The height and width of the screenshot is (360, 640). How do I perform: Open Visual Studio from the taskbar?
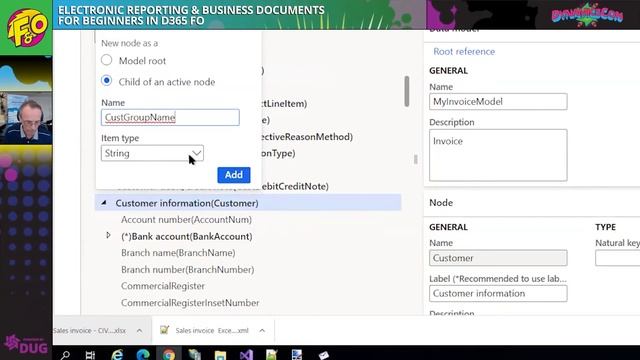(x=246, y=354)
